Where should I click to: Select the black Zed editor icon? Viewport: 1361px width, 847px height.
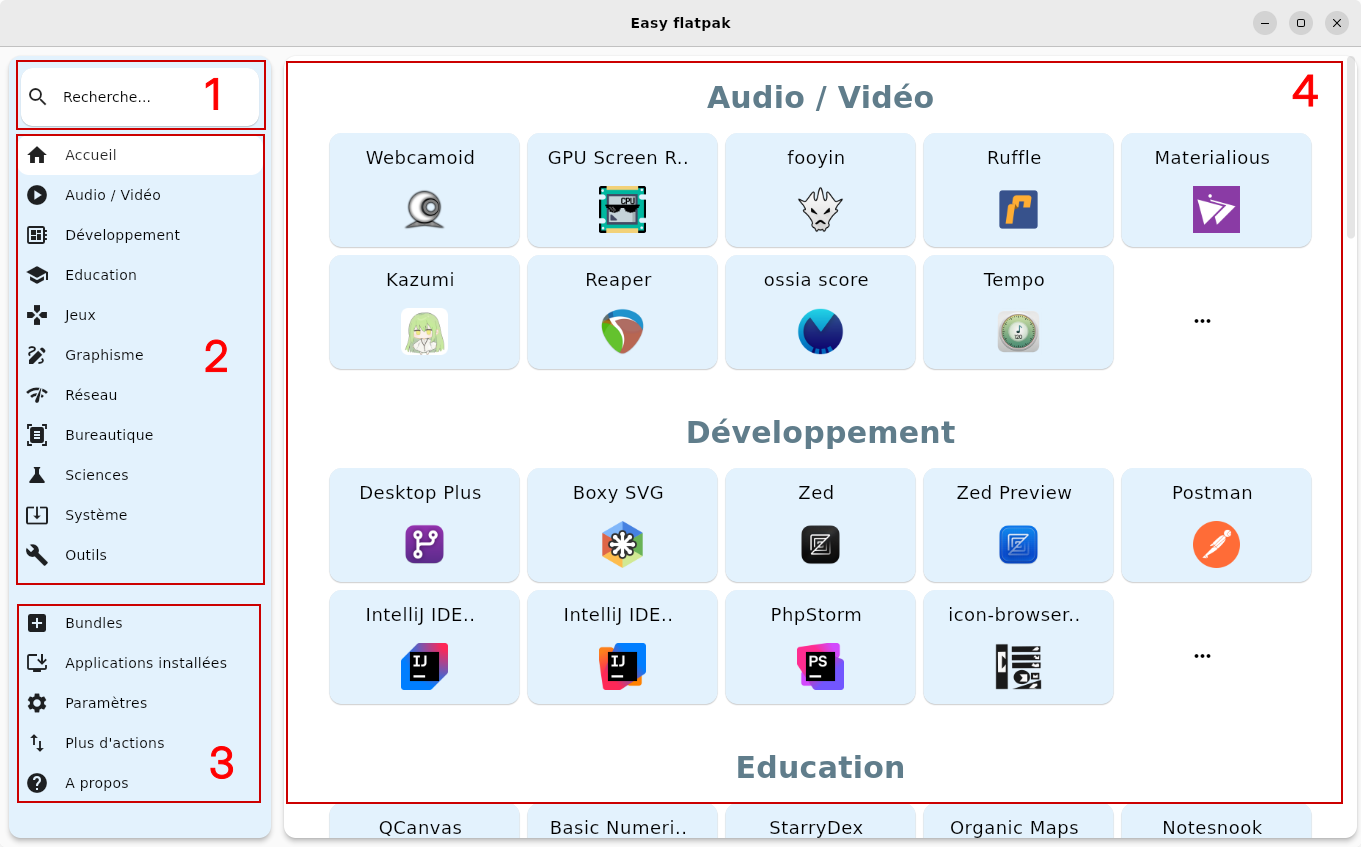click(820, 545)
